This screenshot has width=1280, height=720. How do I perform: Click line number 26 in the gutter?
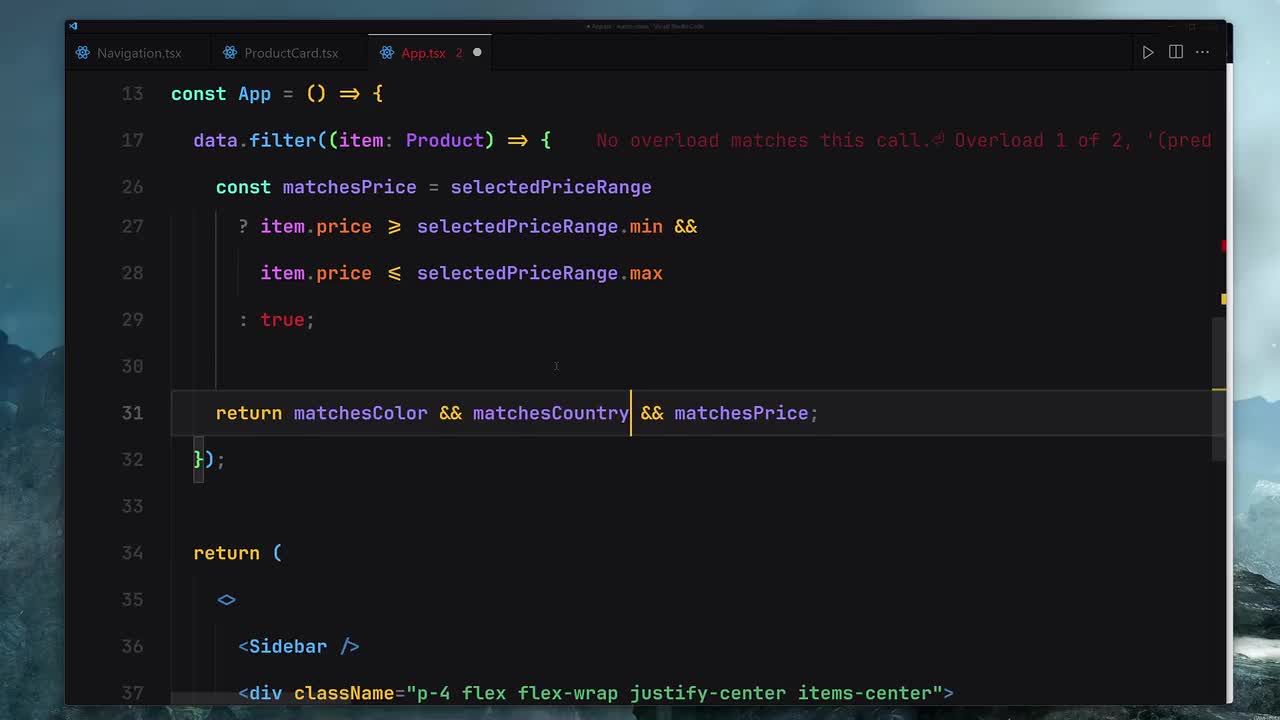pyautogui.click(x=132, y=187)
